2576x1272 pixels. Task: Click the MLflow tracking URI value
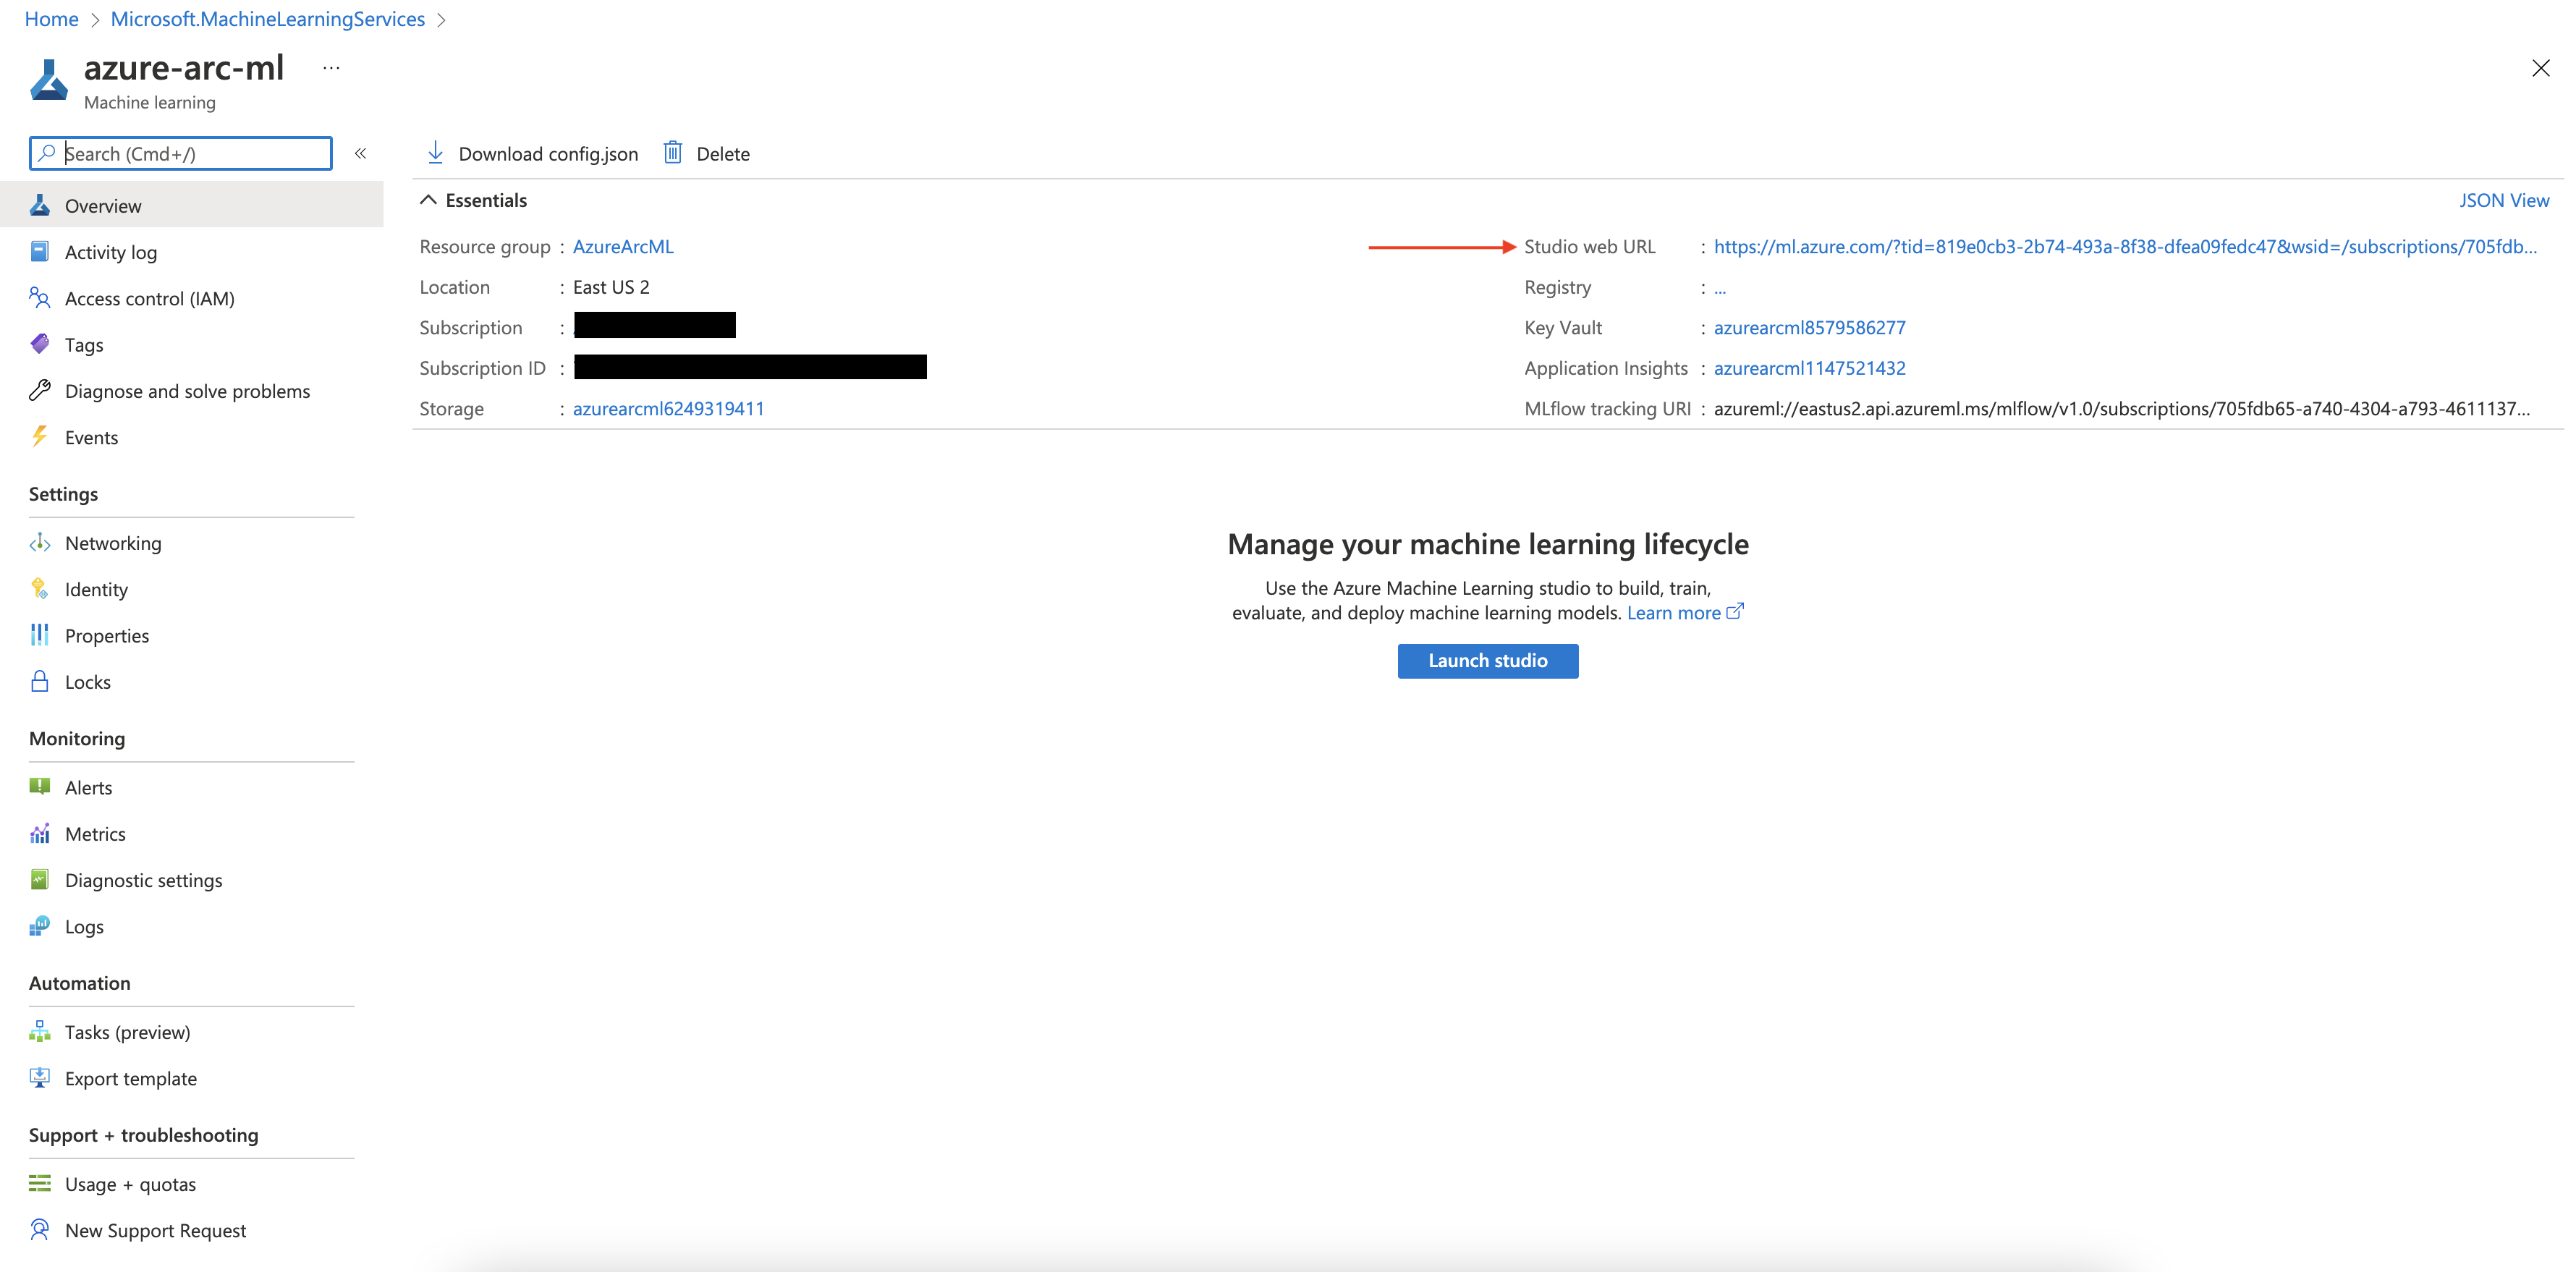2122,408
